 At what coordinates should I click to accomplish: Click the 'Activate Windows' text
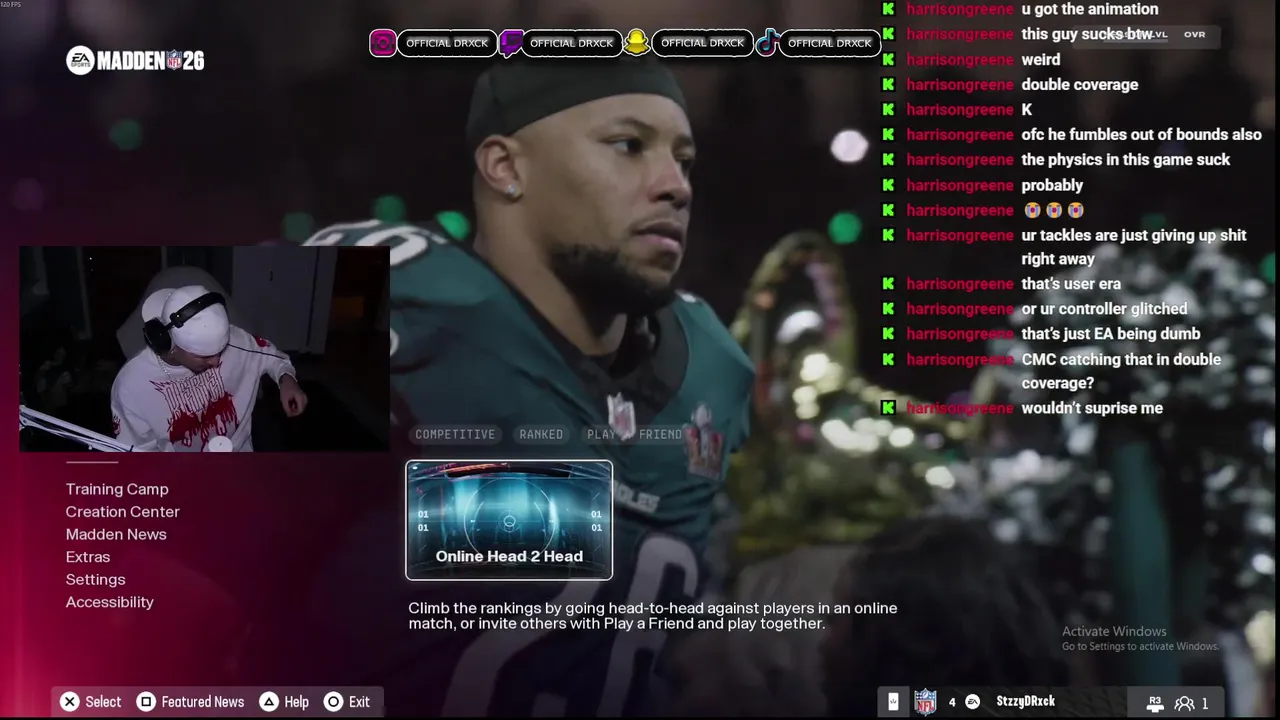point(1114,631)
